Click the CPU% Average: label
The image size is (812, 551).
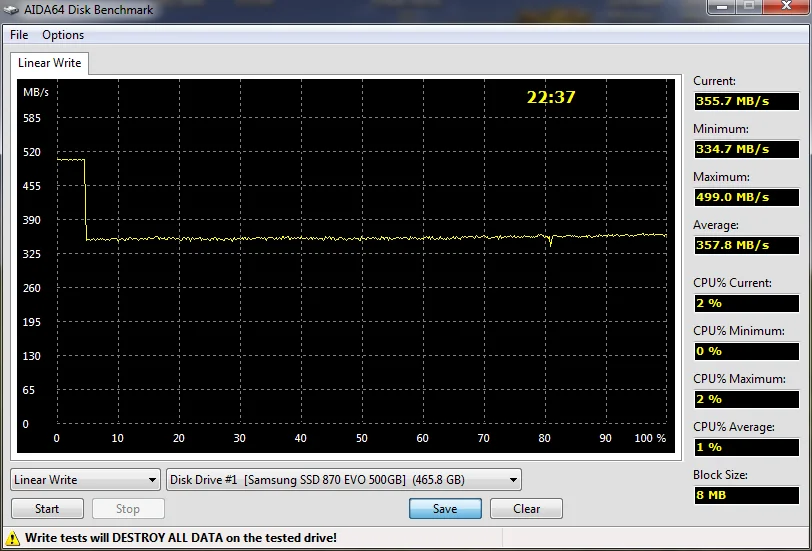[x=734, y=427]
